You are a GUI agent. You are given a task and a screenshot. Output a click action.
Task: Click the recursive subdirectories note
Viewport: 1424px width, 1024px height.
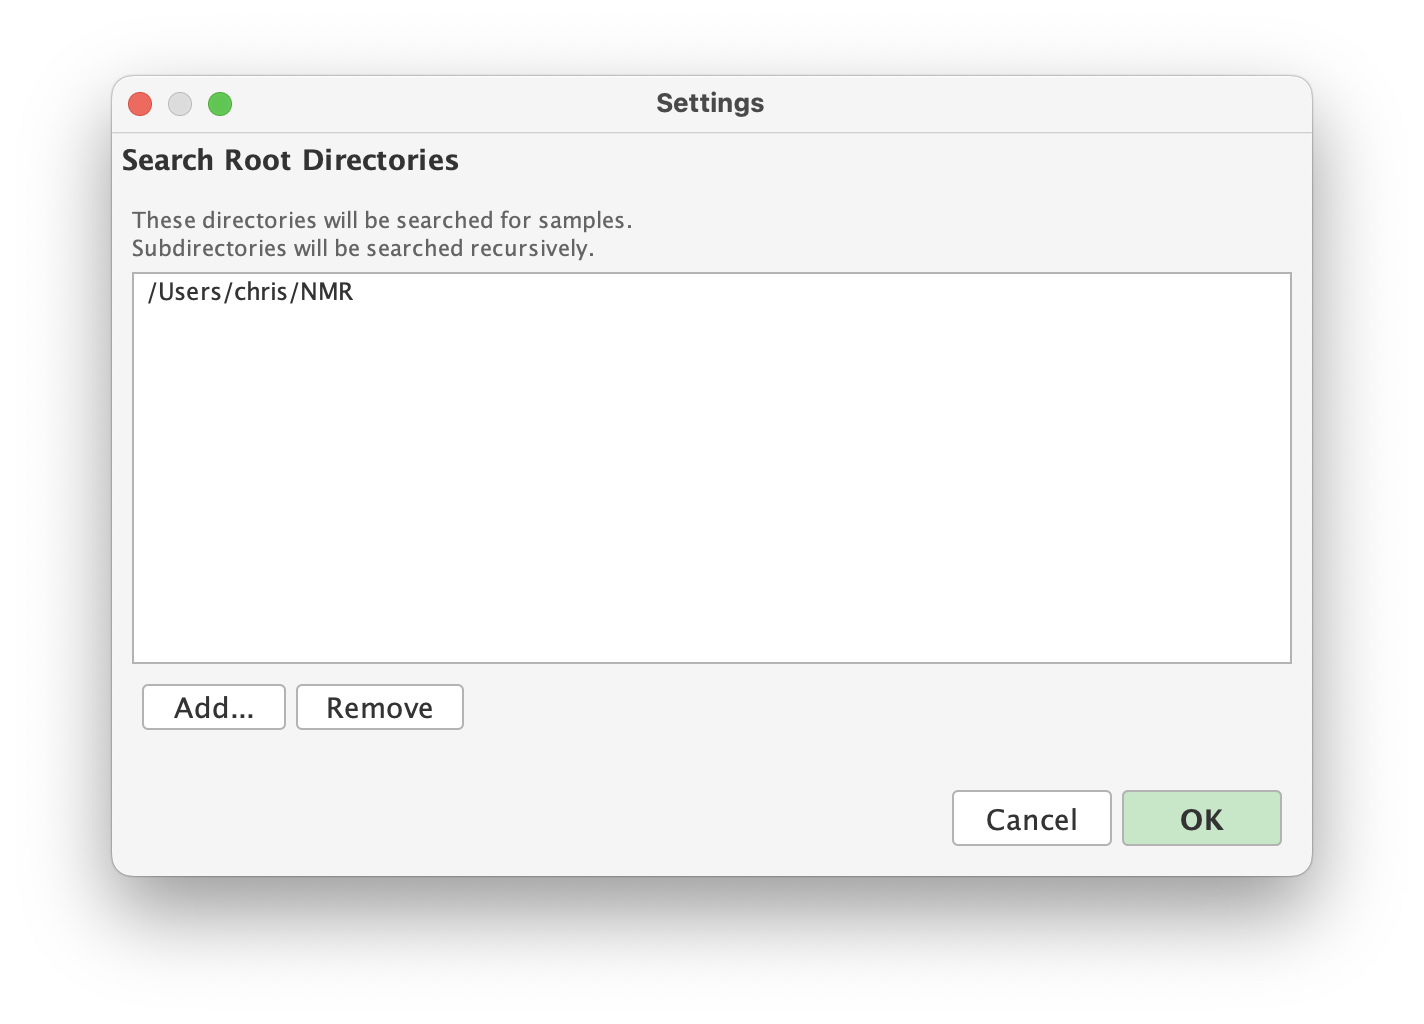tap(363, 248)
